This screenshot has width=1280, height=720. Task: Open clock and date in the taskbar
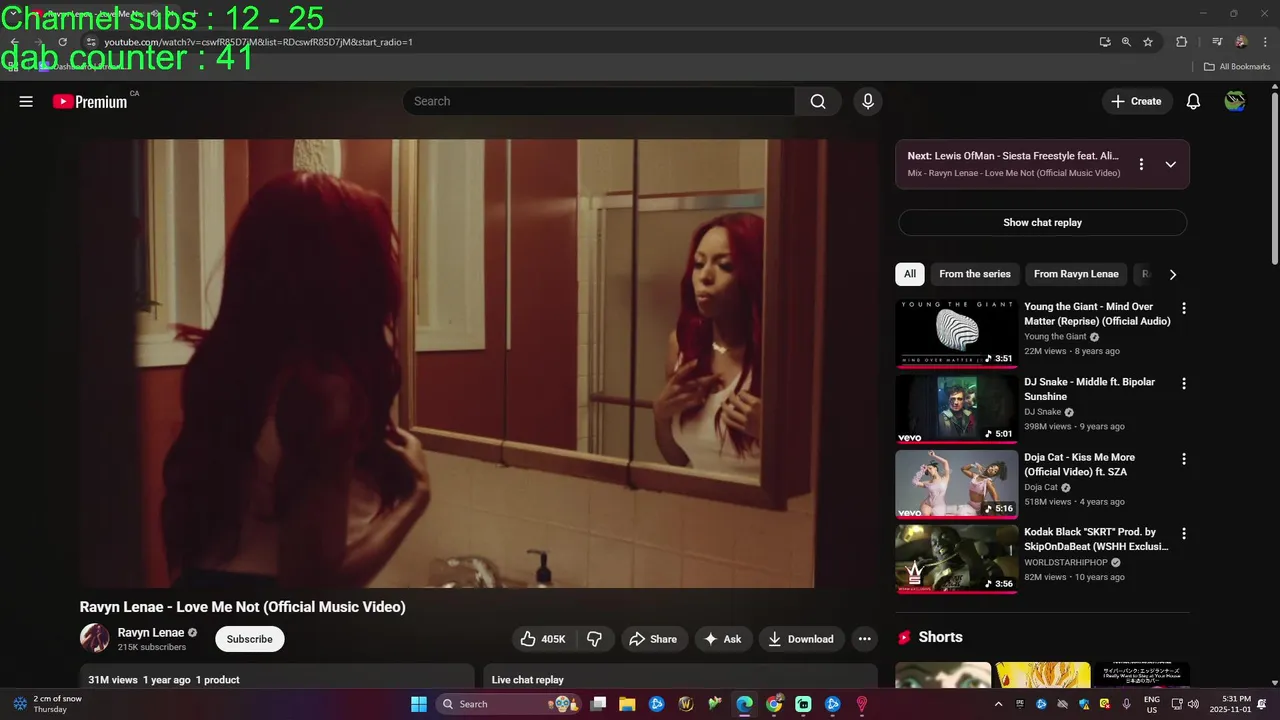(1230, 704)
